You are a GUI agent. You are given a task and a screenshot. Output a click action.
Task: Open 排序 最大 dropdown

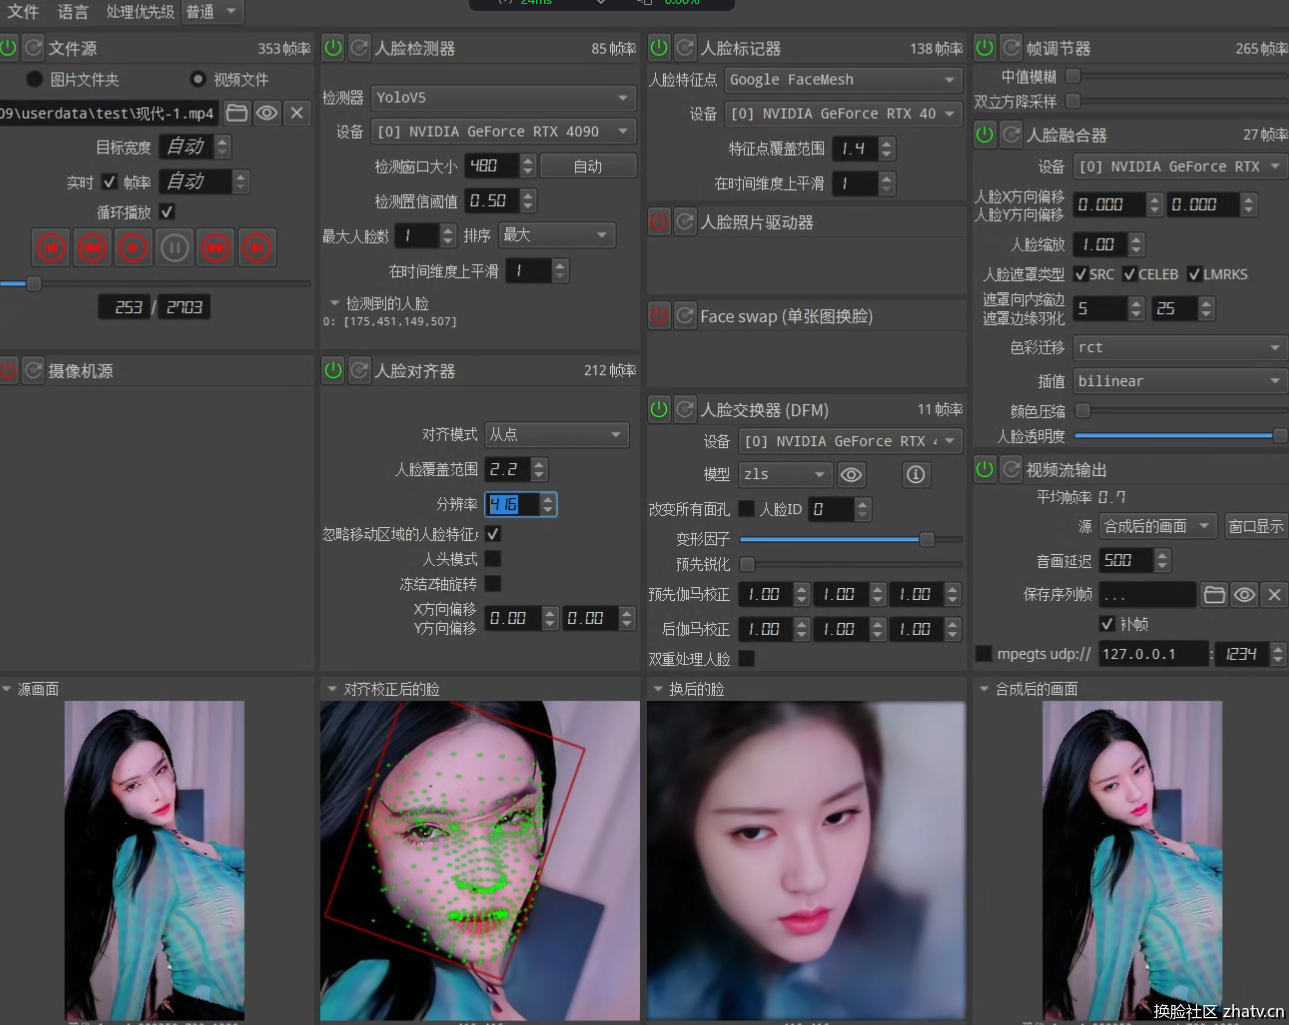click(557, 235)
